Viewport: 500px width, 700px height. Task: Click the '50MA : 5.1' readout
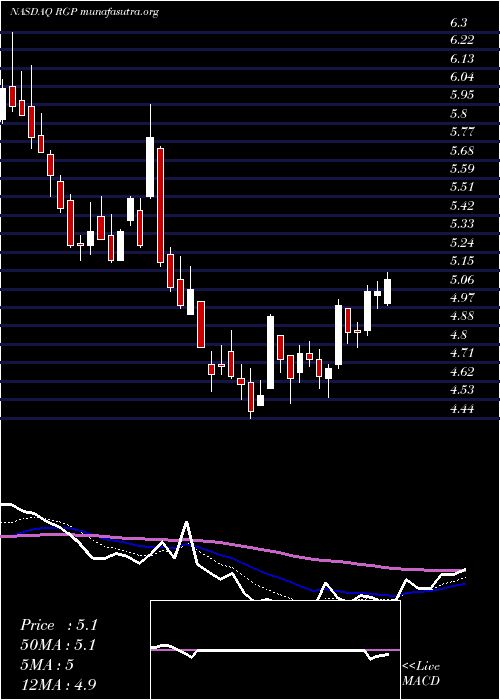point(58,645)
